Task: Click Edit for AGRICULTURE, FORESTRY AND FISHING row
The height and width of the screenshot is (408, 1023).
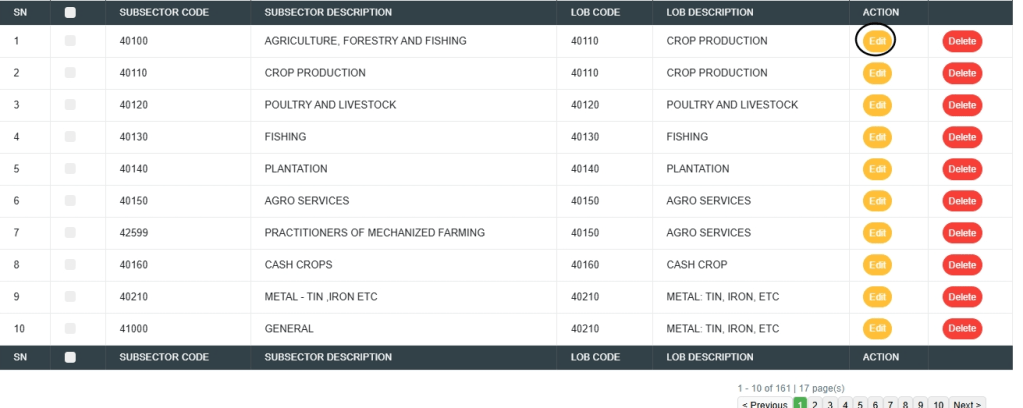Action: [876, 41]
